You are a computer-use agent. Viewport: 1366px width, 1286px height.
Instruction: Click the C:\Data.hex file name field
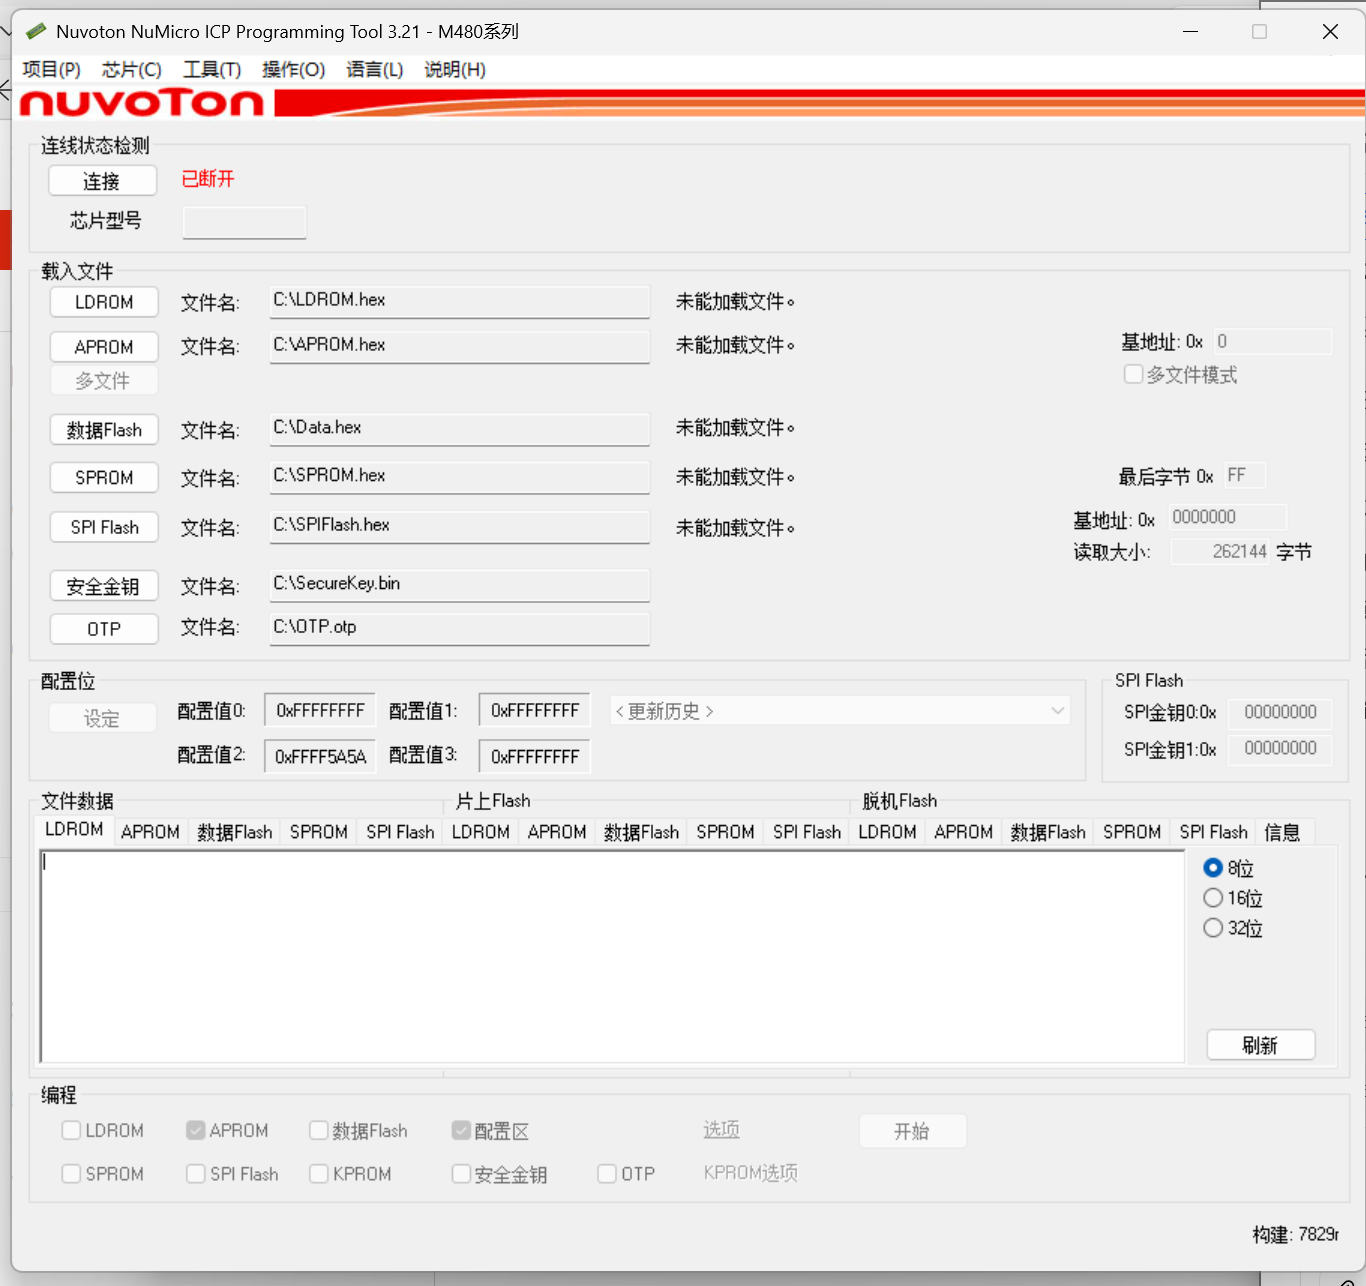pyautogui.click(x=460, y=429)
